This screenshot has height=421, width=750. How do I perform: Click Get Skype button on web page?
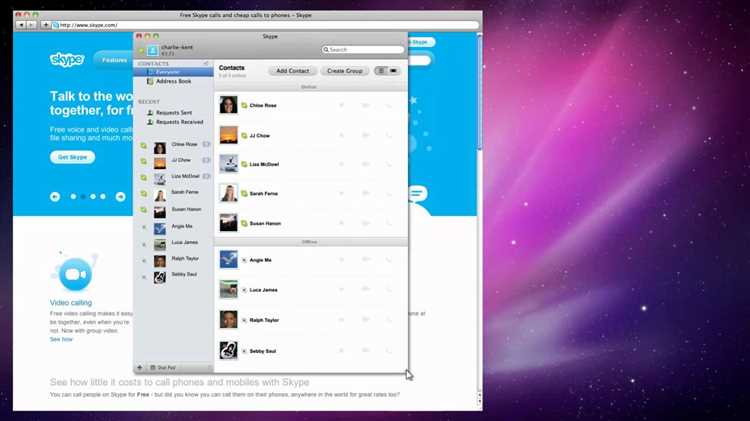(72, 157)
